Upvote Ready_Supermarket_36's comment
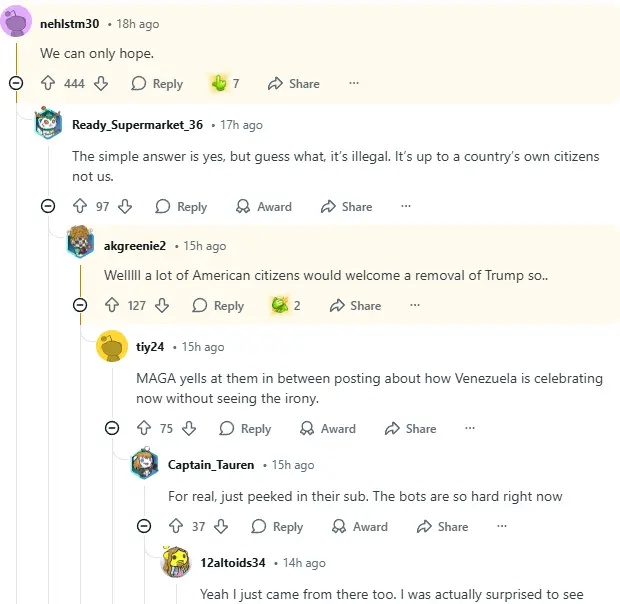620x604 pixels. [x=80, y=207]
